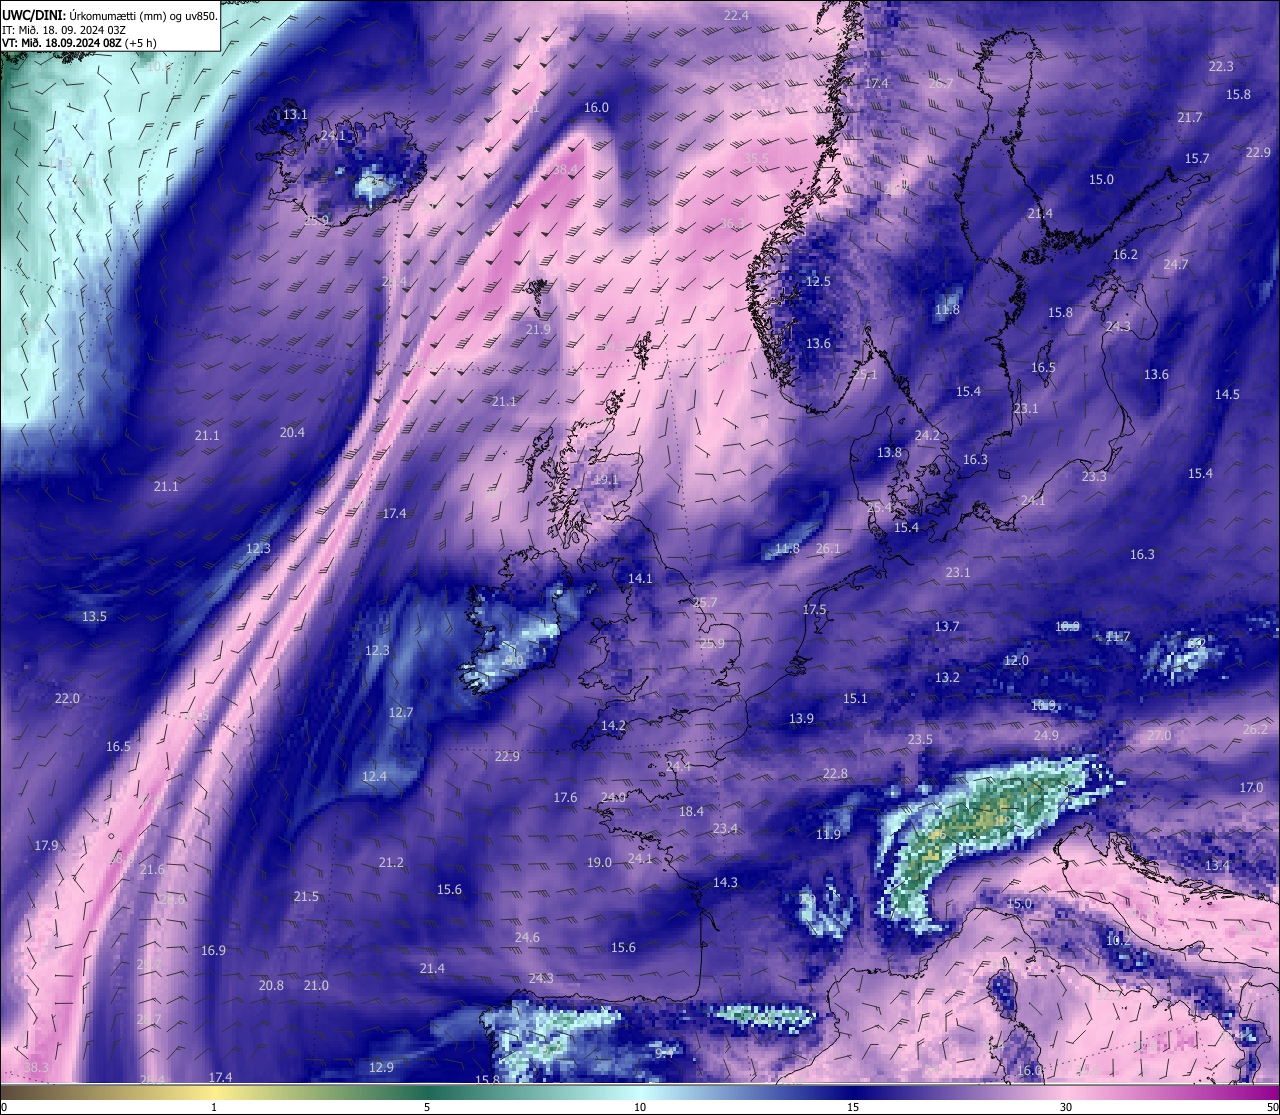
Task: Click the 21.5 value label
Action: (x=306, y=897)
